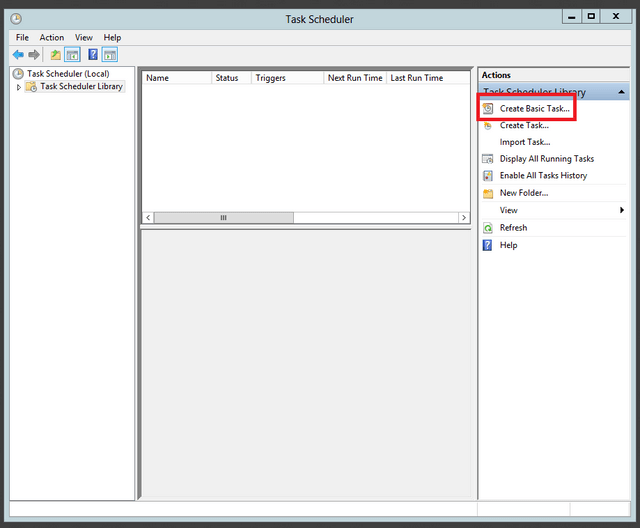Open the File menu
Viewport: 640px width, 528px height.
pyautogui.click(x=22, y=38)
